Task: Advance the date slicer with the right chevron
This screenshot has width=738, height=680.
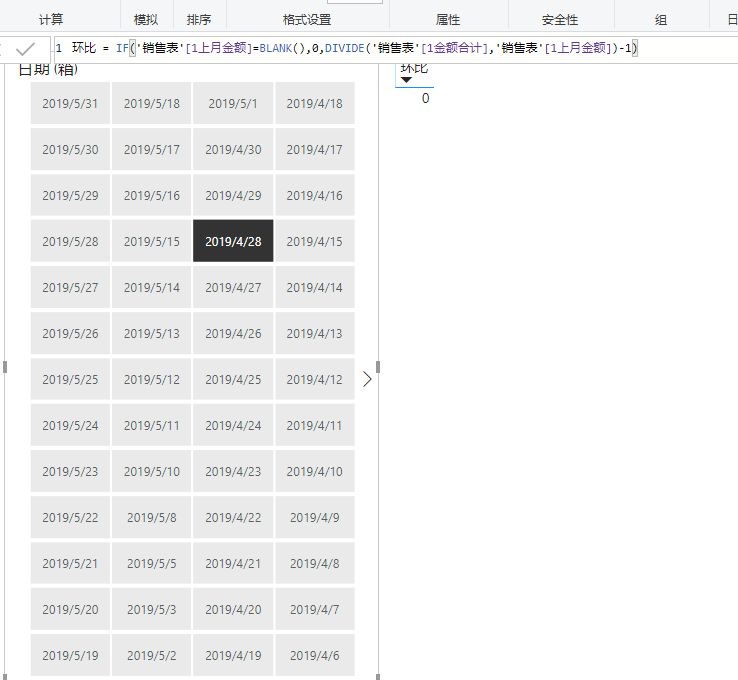Action: (x=367, y=379)
